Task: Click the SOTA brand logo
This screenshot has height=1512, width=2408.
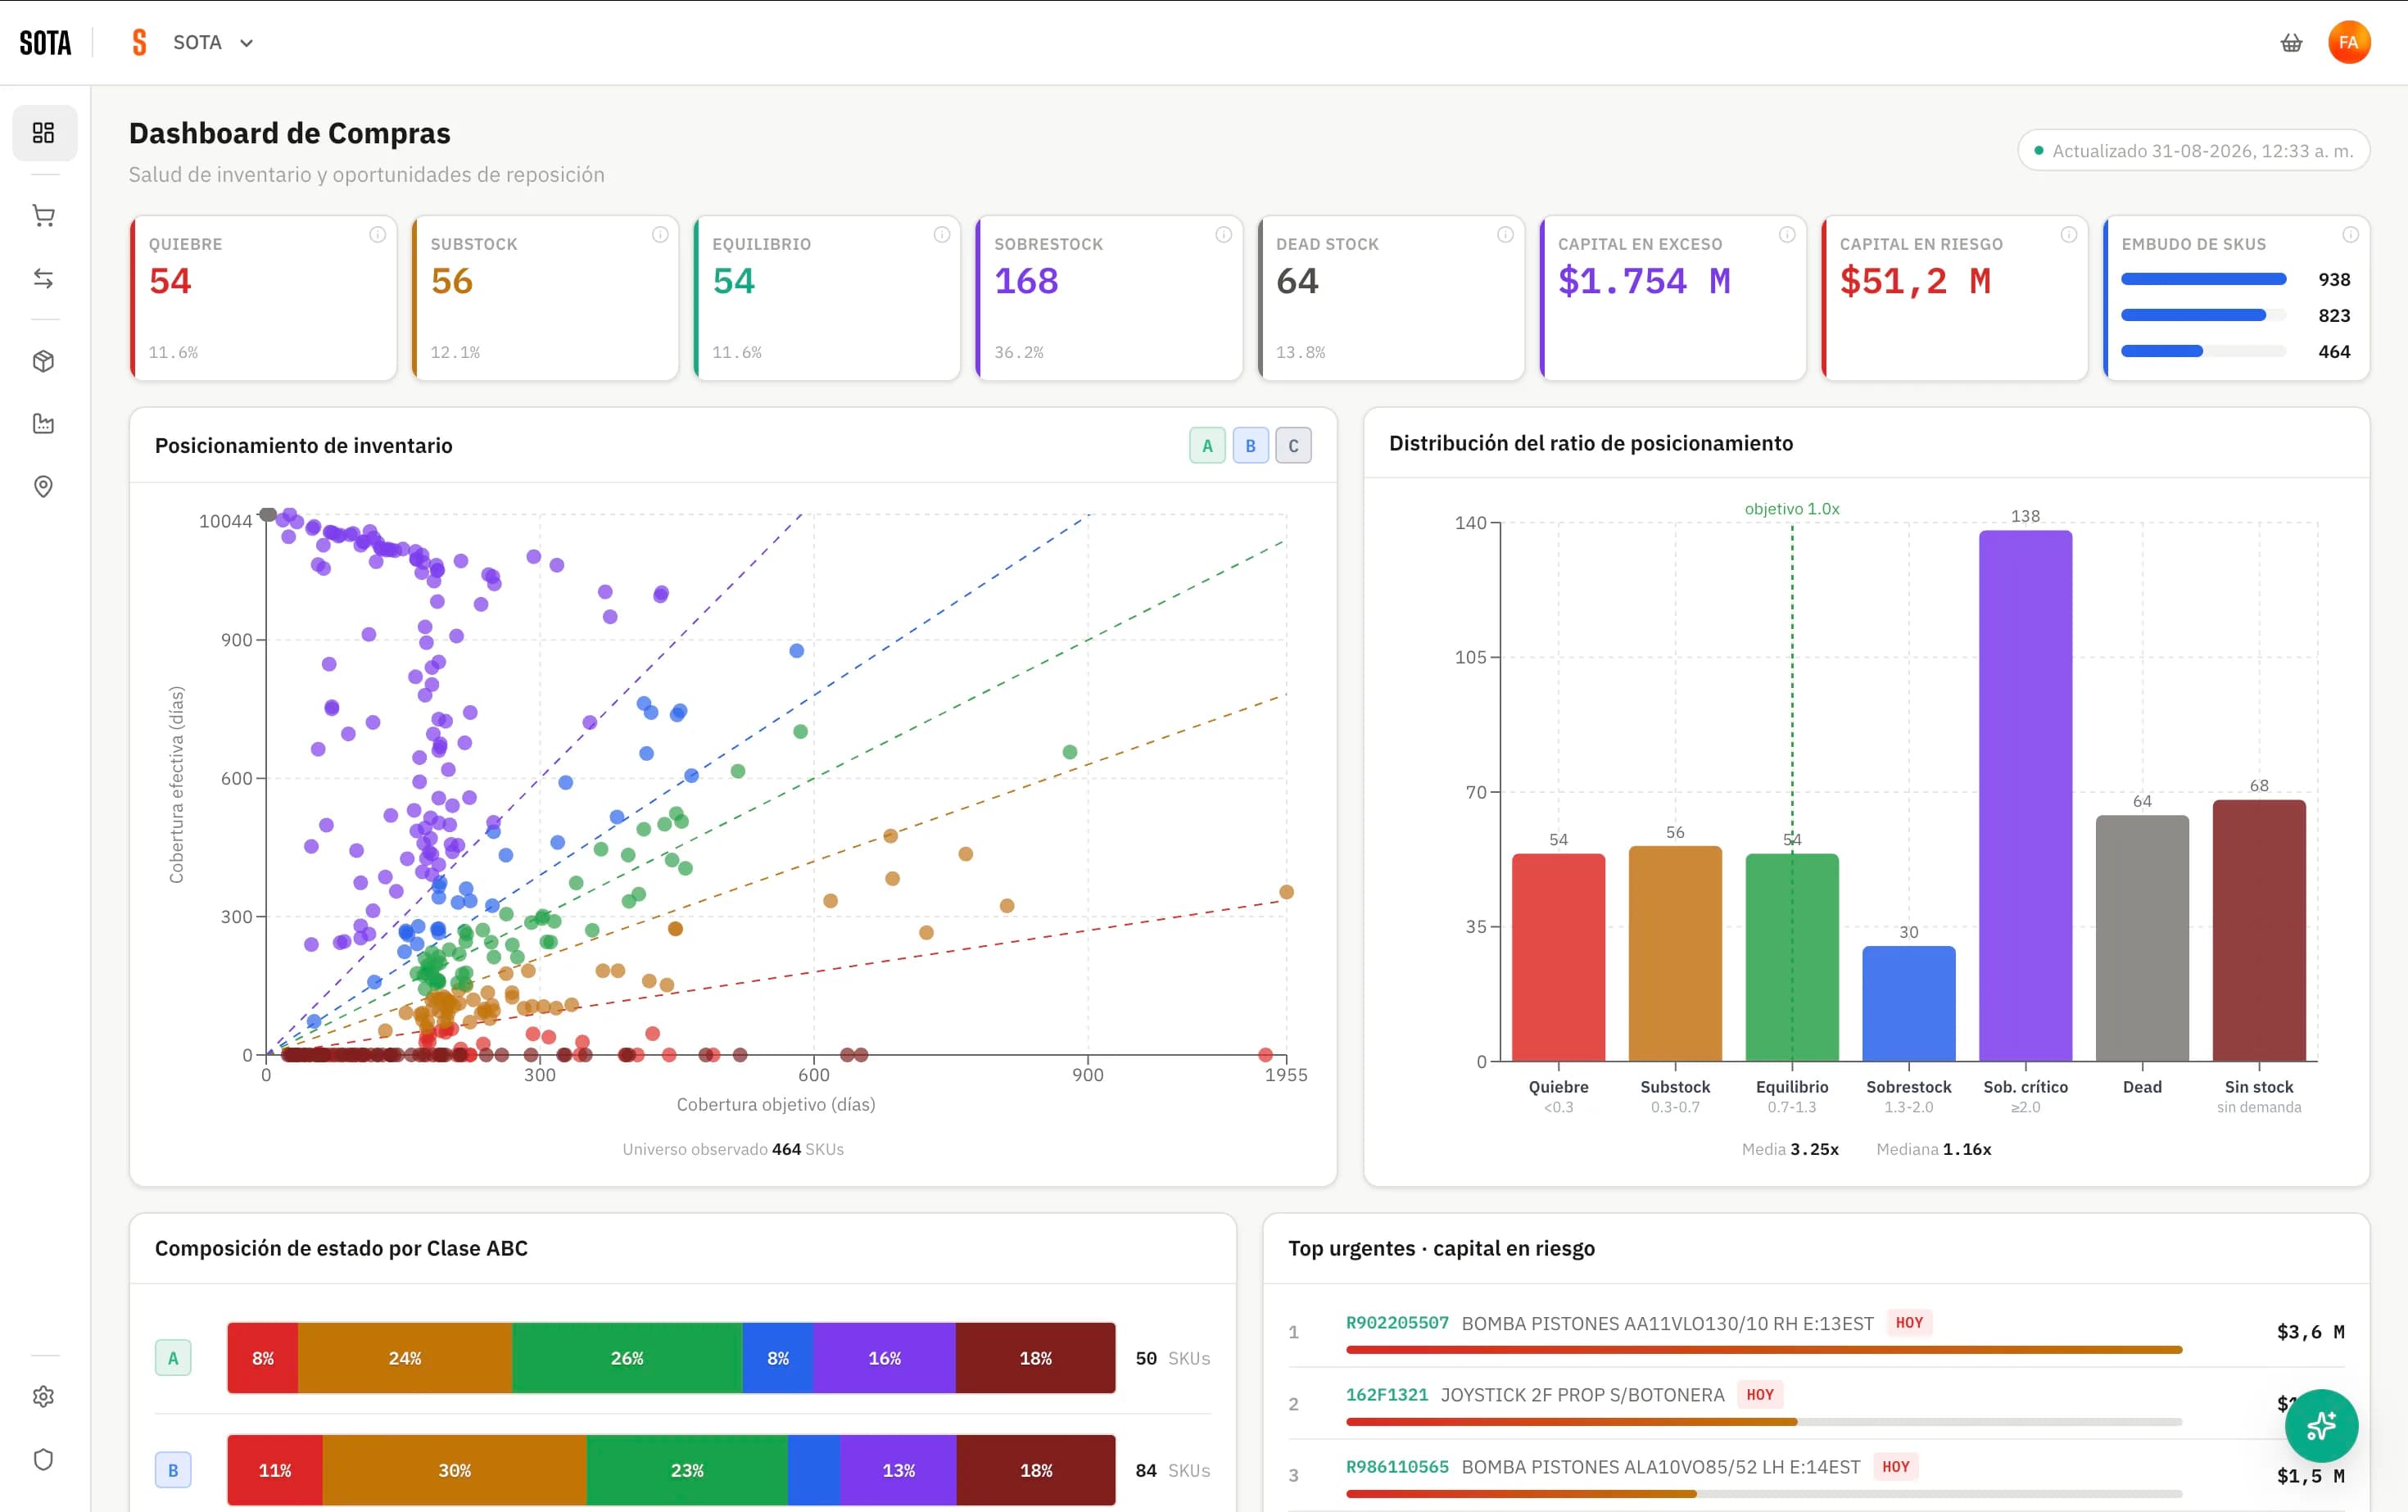Action: pos(46,43)
